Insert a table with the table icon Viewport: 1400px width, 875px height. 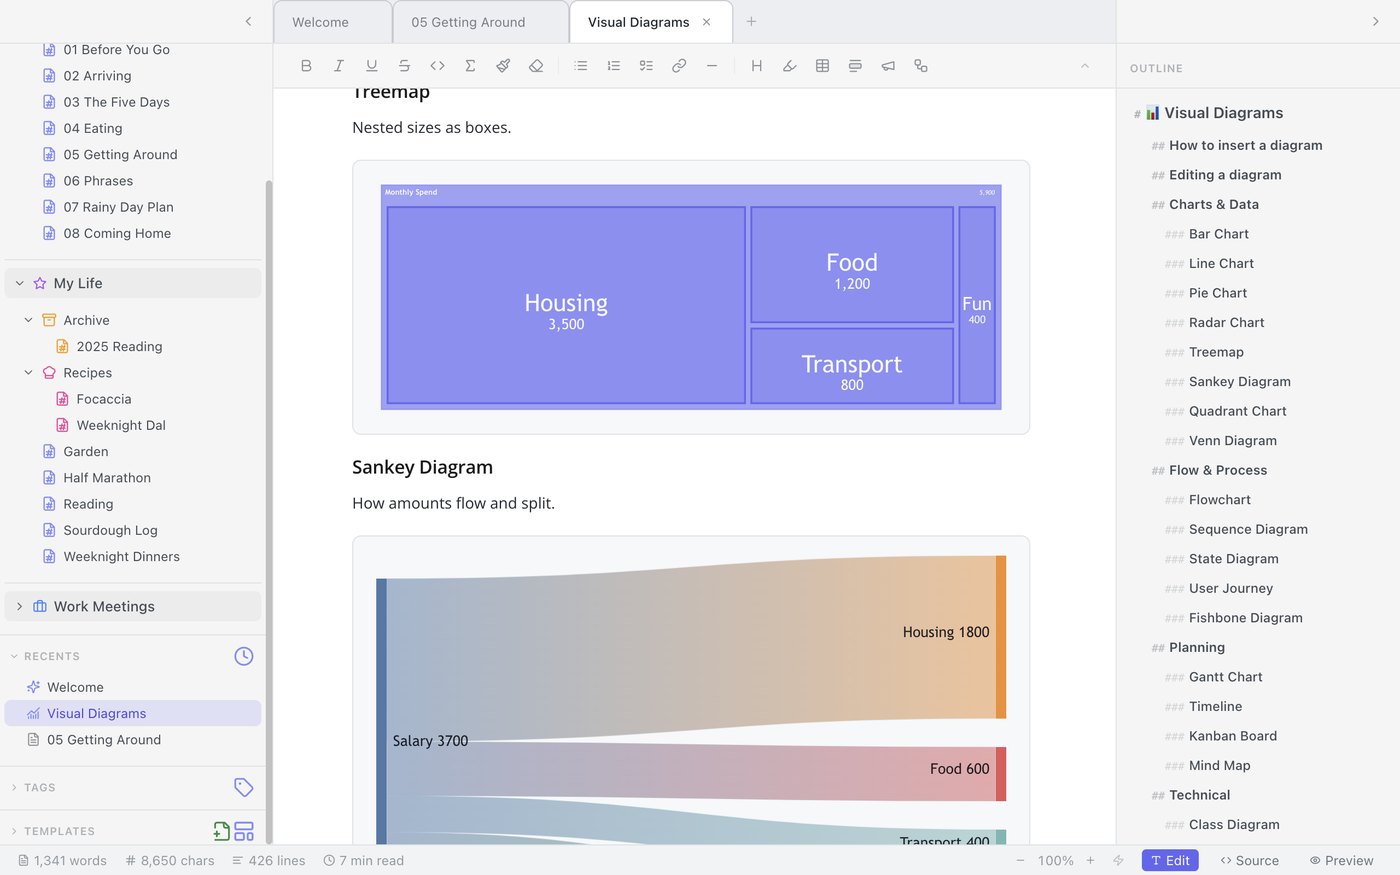[822, 66]
